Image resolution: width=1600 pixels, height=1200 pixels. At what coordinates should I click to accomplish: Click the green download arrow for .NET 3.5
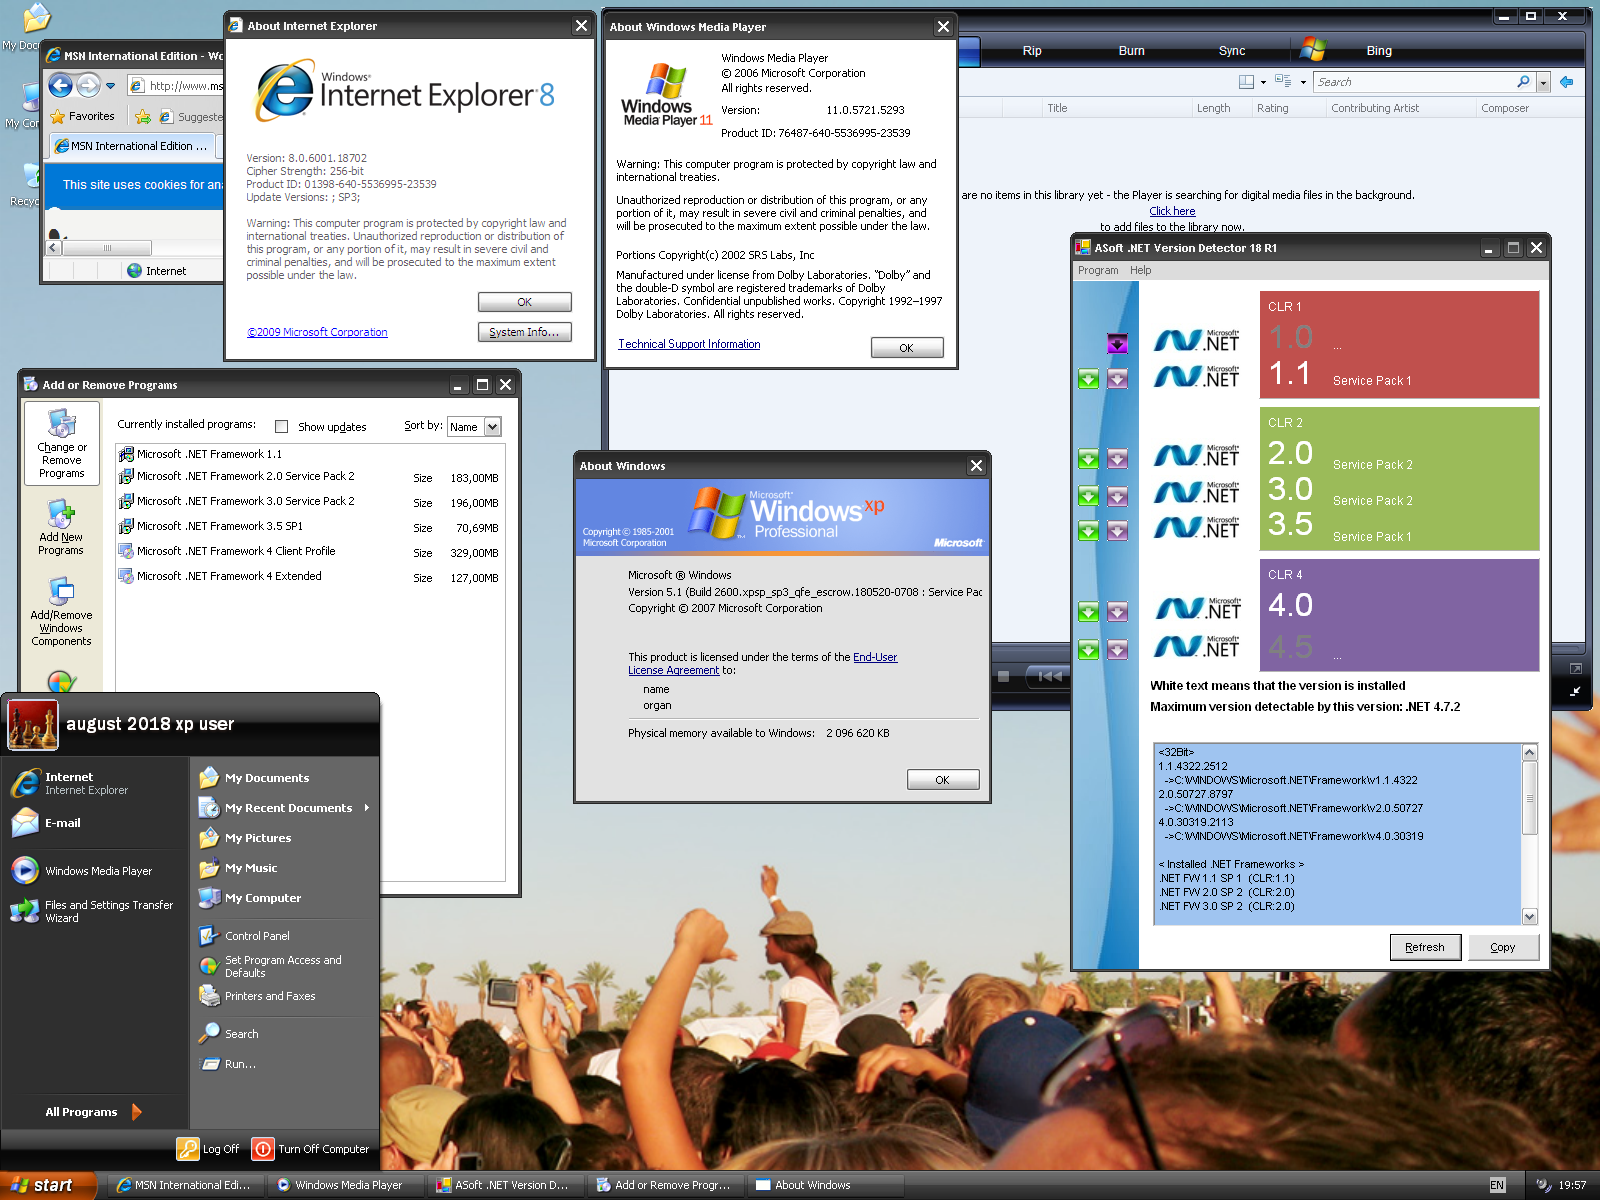point(1089,531)
